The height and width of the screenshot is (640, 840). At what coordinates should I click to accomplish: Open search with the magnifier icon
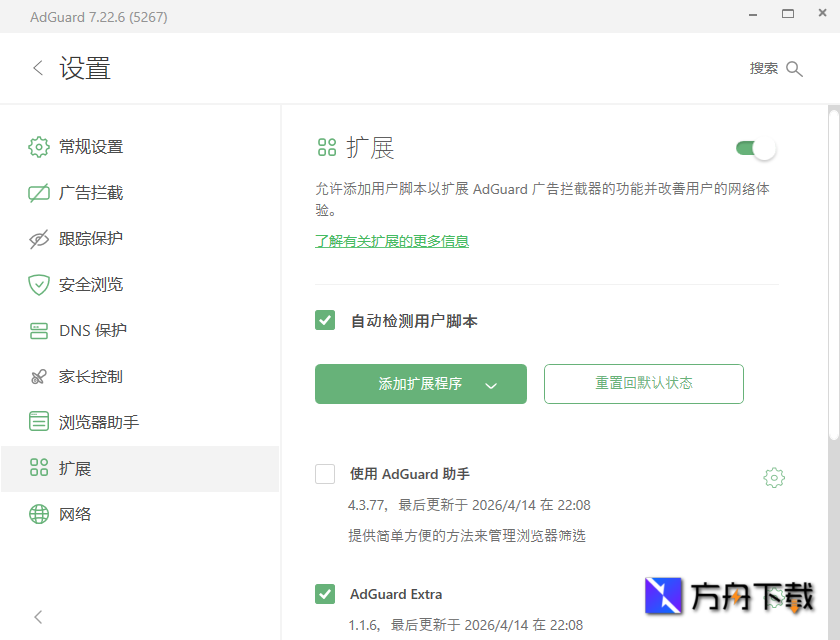pos(794,68)
